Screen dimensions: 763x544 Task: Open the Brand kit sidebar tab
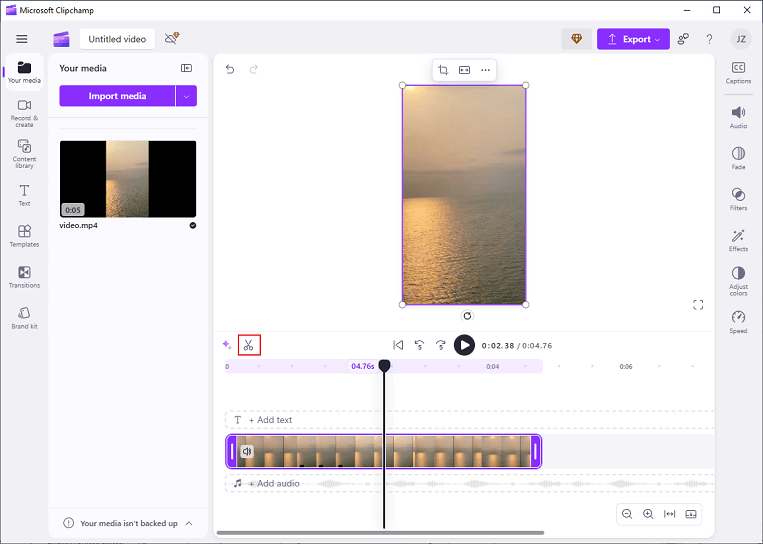[x=24, y=318]
